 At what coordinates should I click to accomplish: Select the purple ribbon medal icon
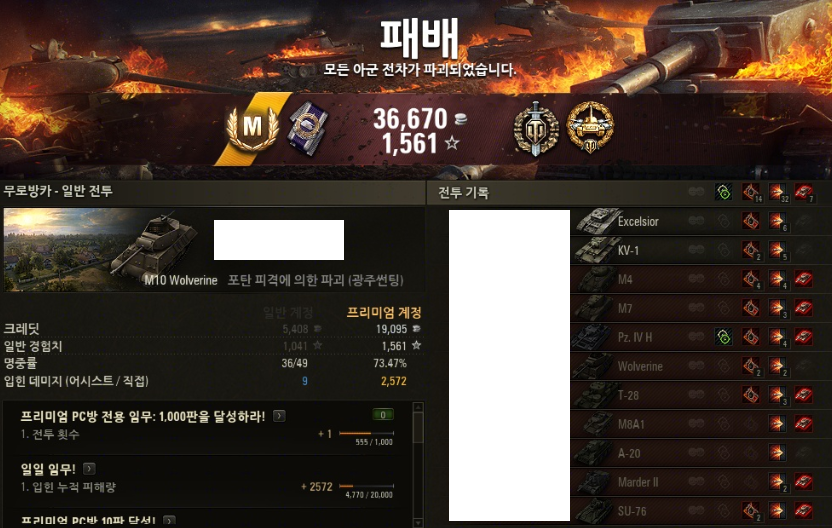click(308, 128)
